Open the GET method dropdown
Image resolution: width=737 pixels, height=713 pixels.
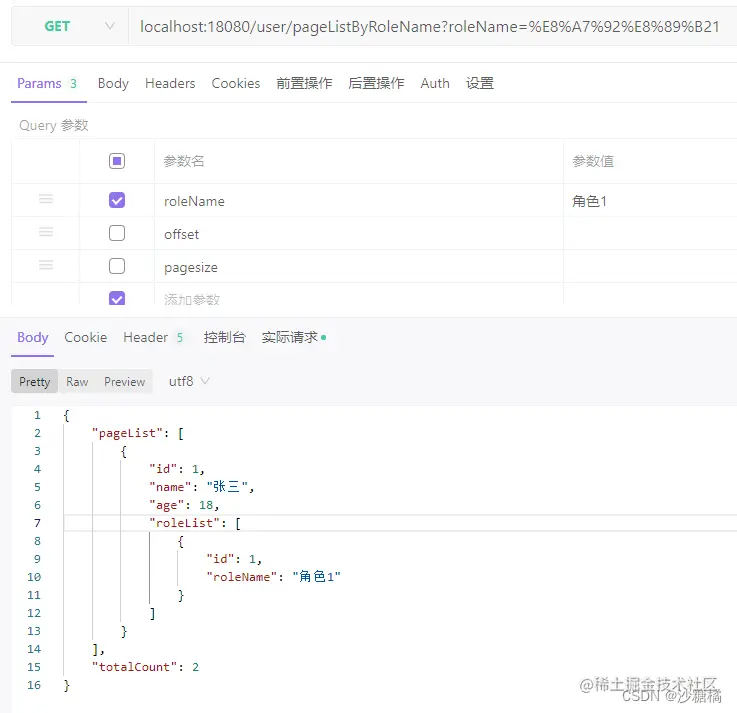[x=70, y=26]
